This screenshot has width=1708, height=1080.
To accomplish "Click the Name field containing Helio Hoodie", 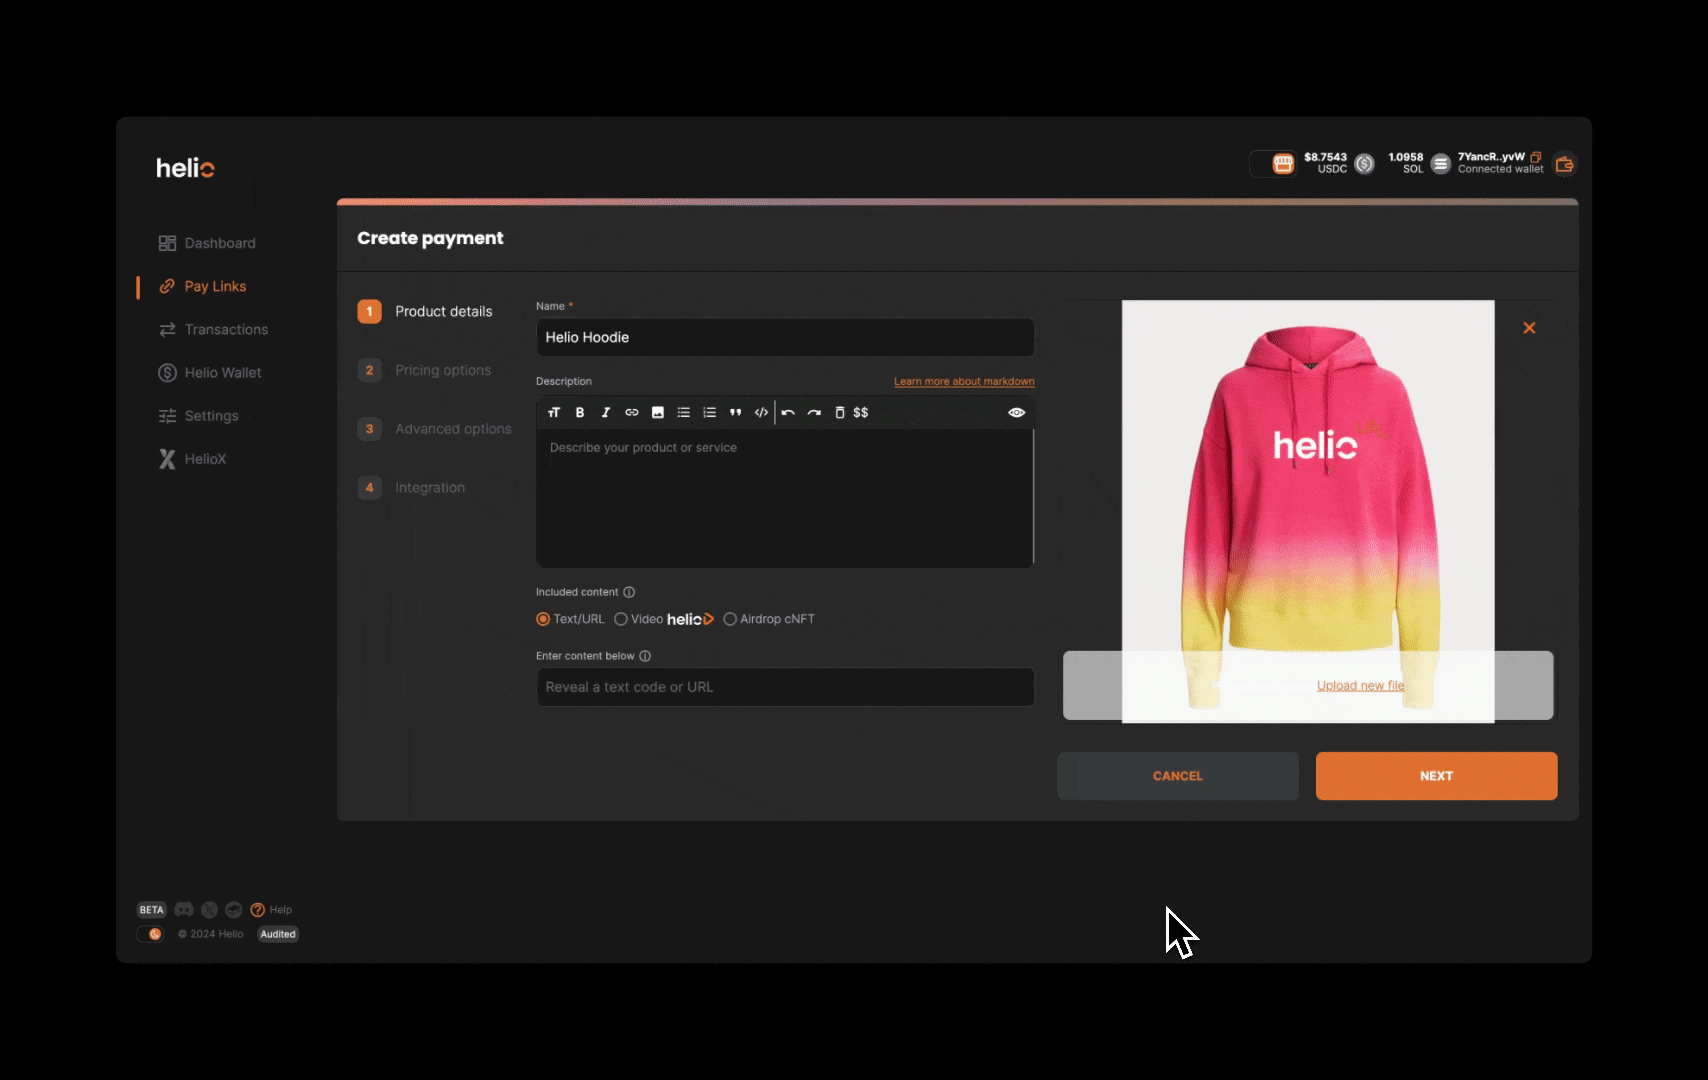I will (x=785, y=337).
